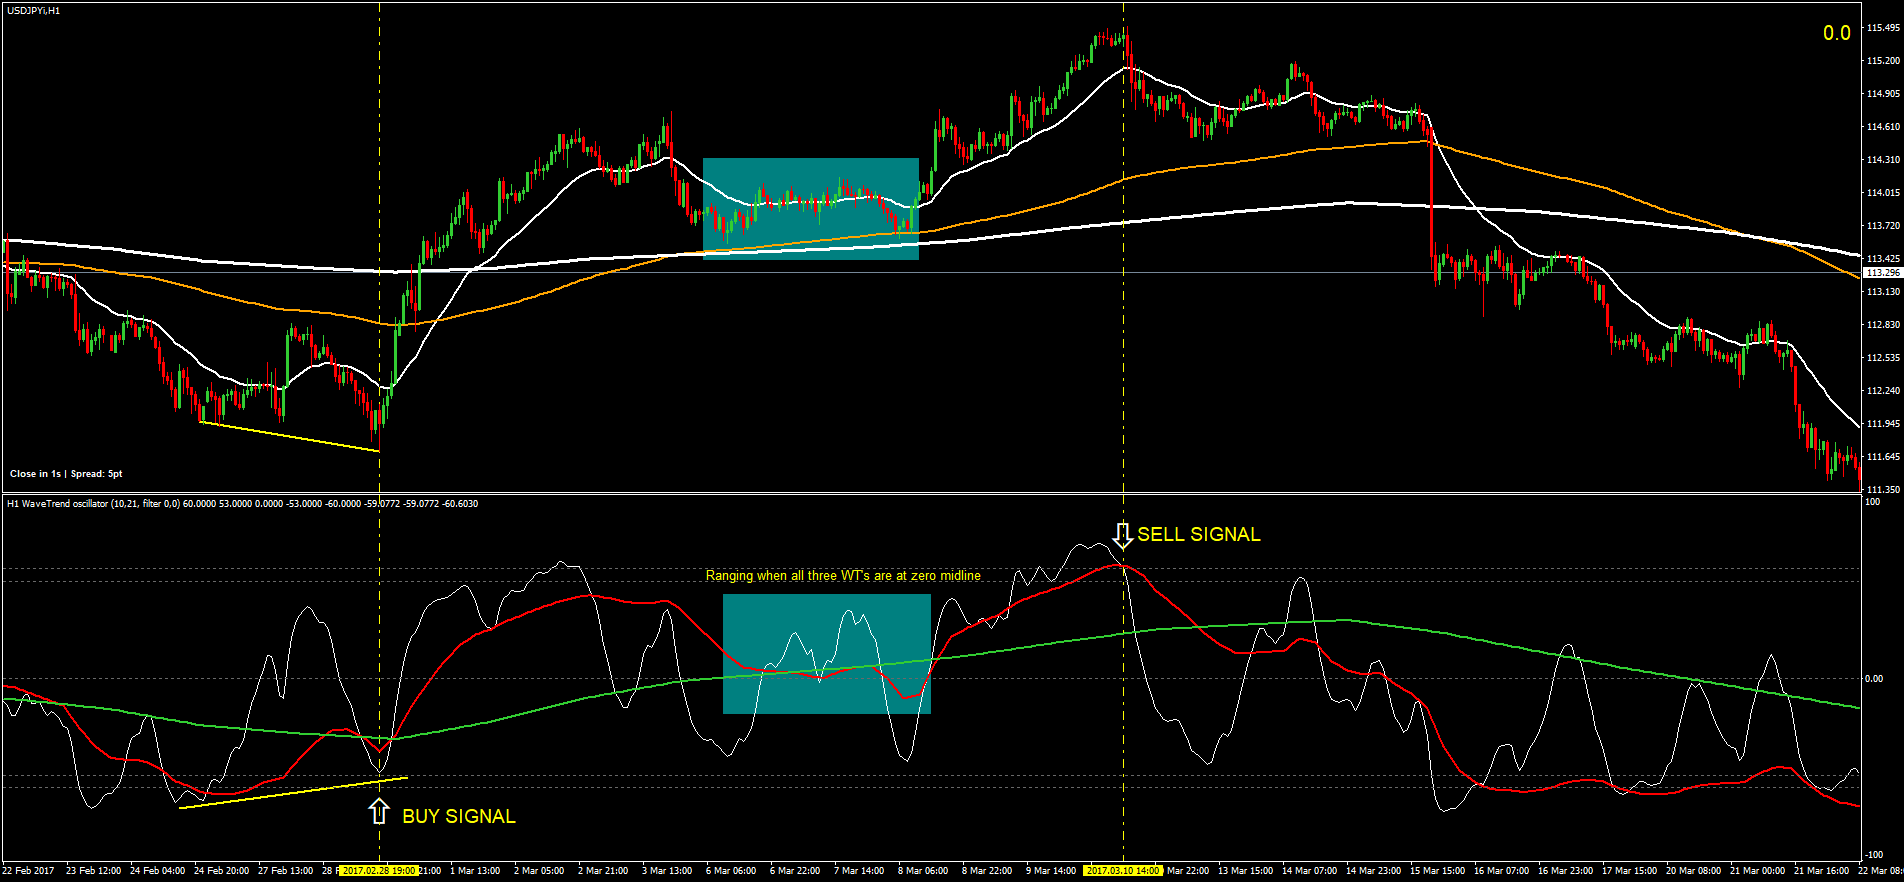Viewport: 1904px width, 882px height.
Task: Click the yellow 0.0 indicator value
Action: coord(1837,33)
